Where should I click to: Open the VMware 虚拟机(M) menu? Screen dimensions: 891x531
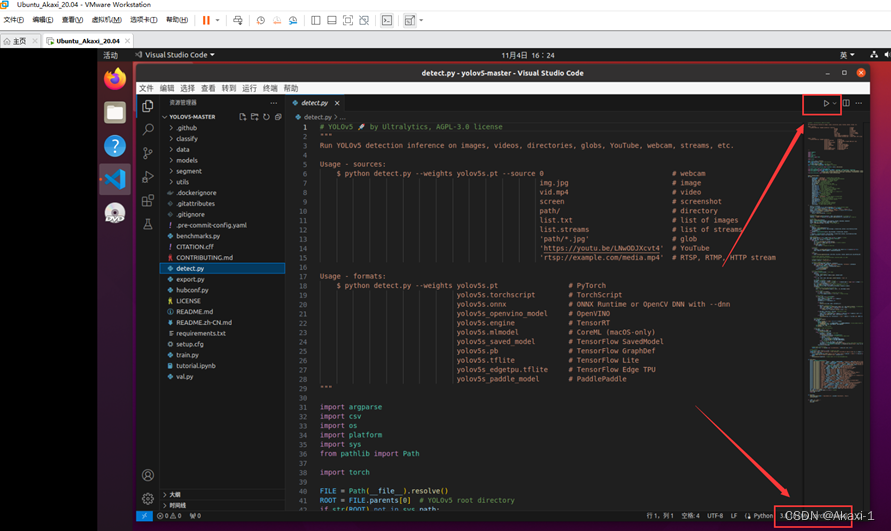coord(106,20)
